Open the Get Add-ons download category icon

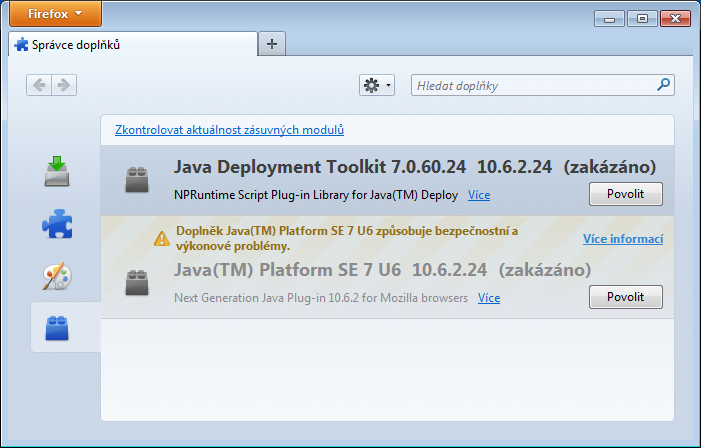coord(57,171)
